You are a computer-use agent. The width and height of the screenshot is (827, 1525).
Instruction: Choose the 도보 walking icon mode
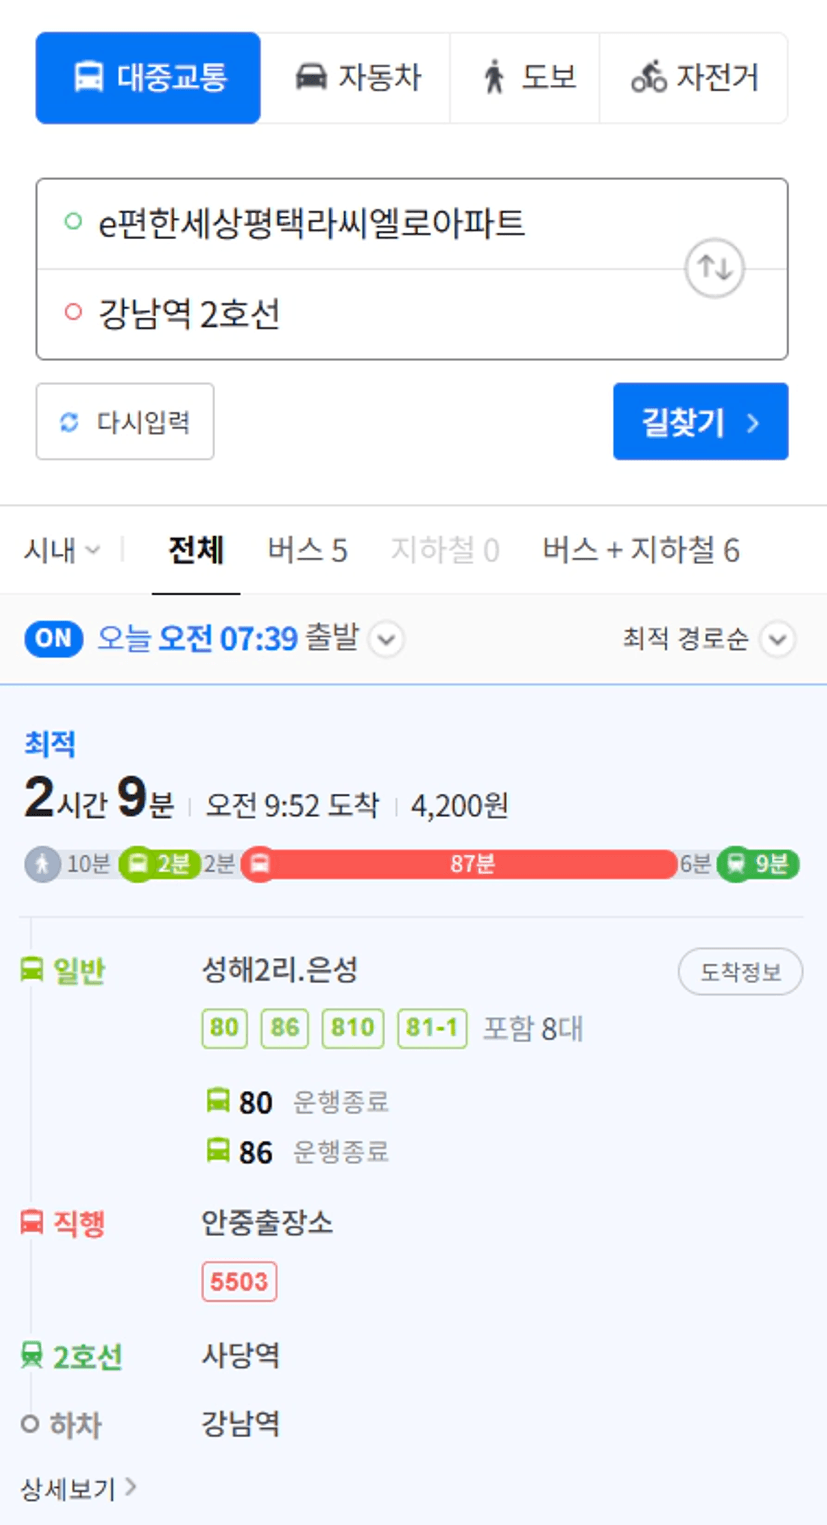[494, 77]
